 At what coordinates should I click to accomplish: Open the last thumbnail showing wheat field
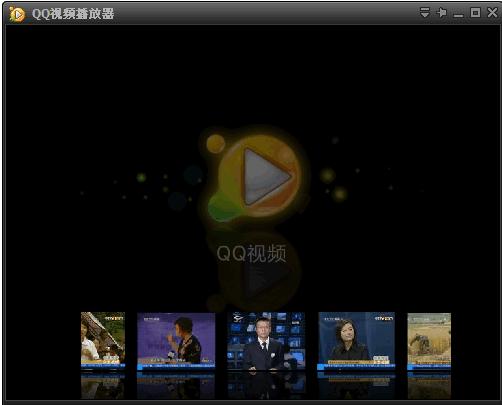[429, 341]
